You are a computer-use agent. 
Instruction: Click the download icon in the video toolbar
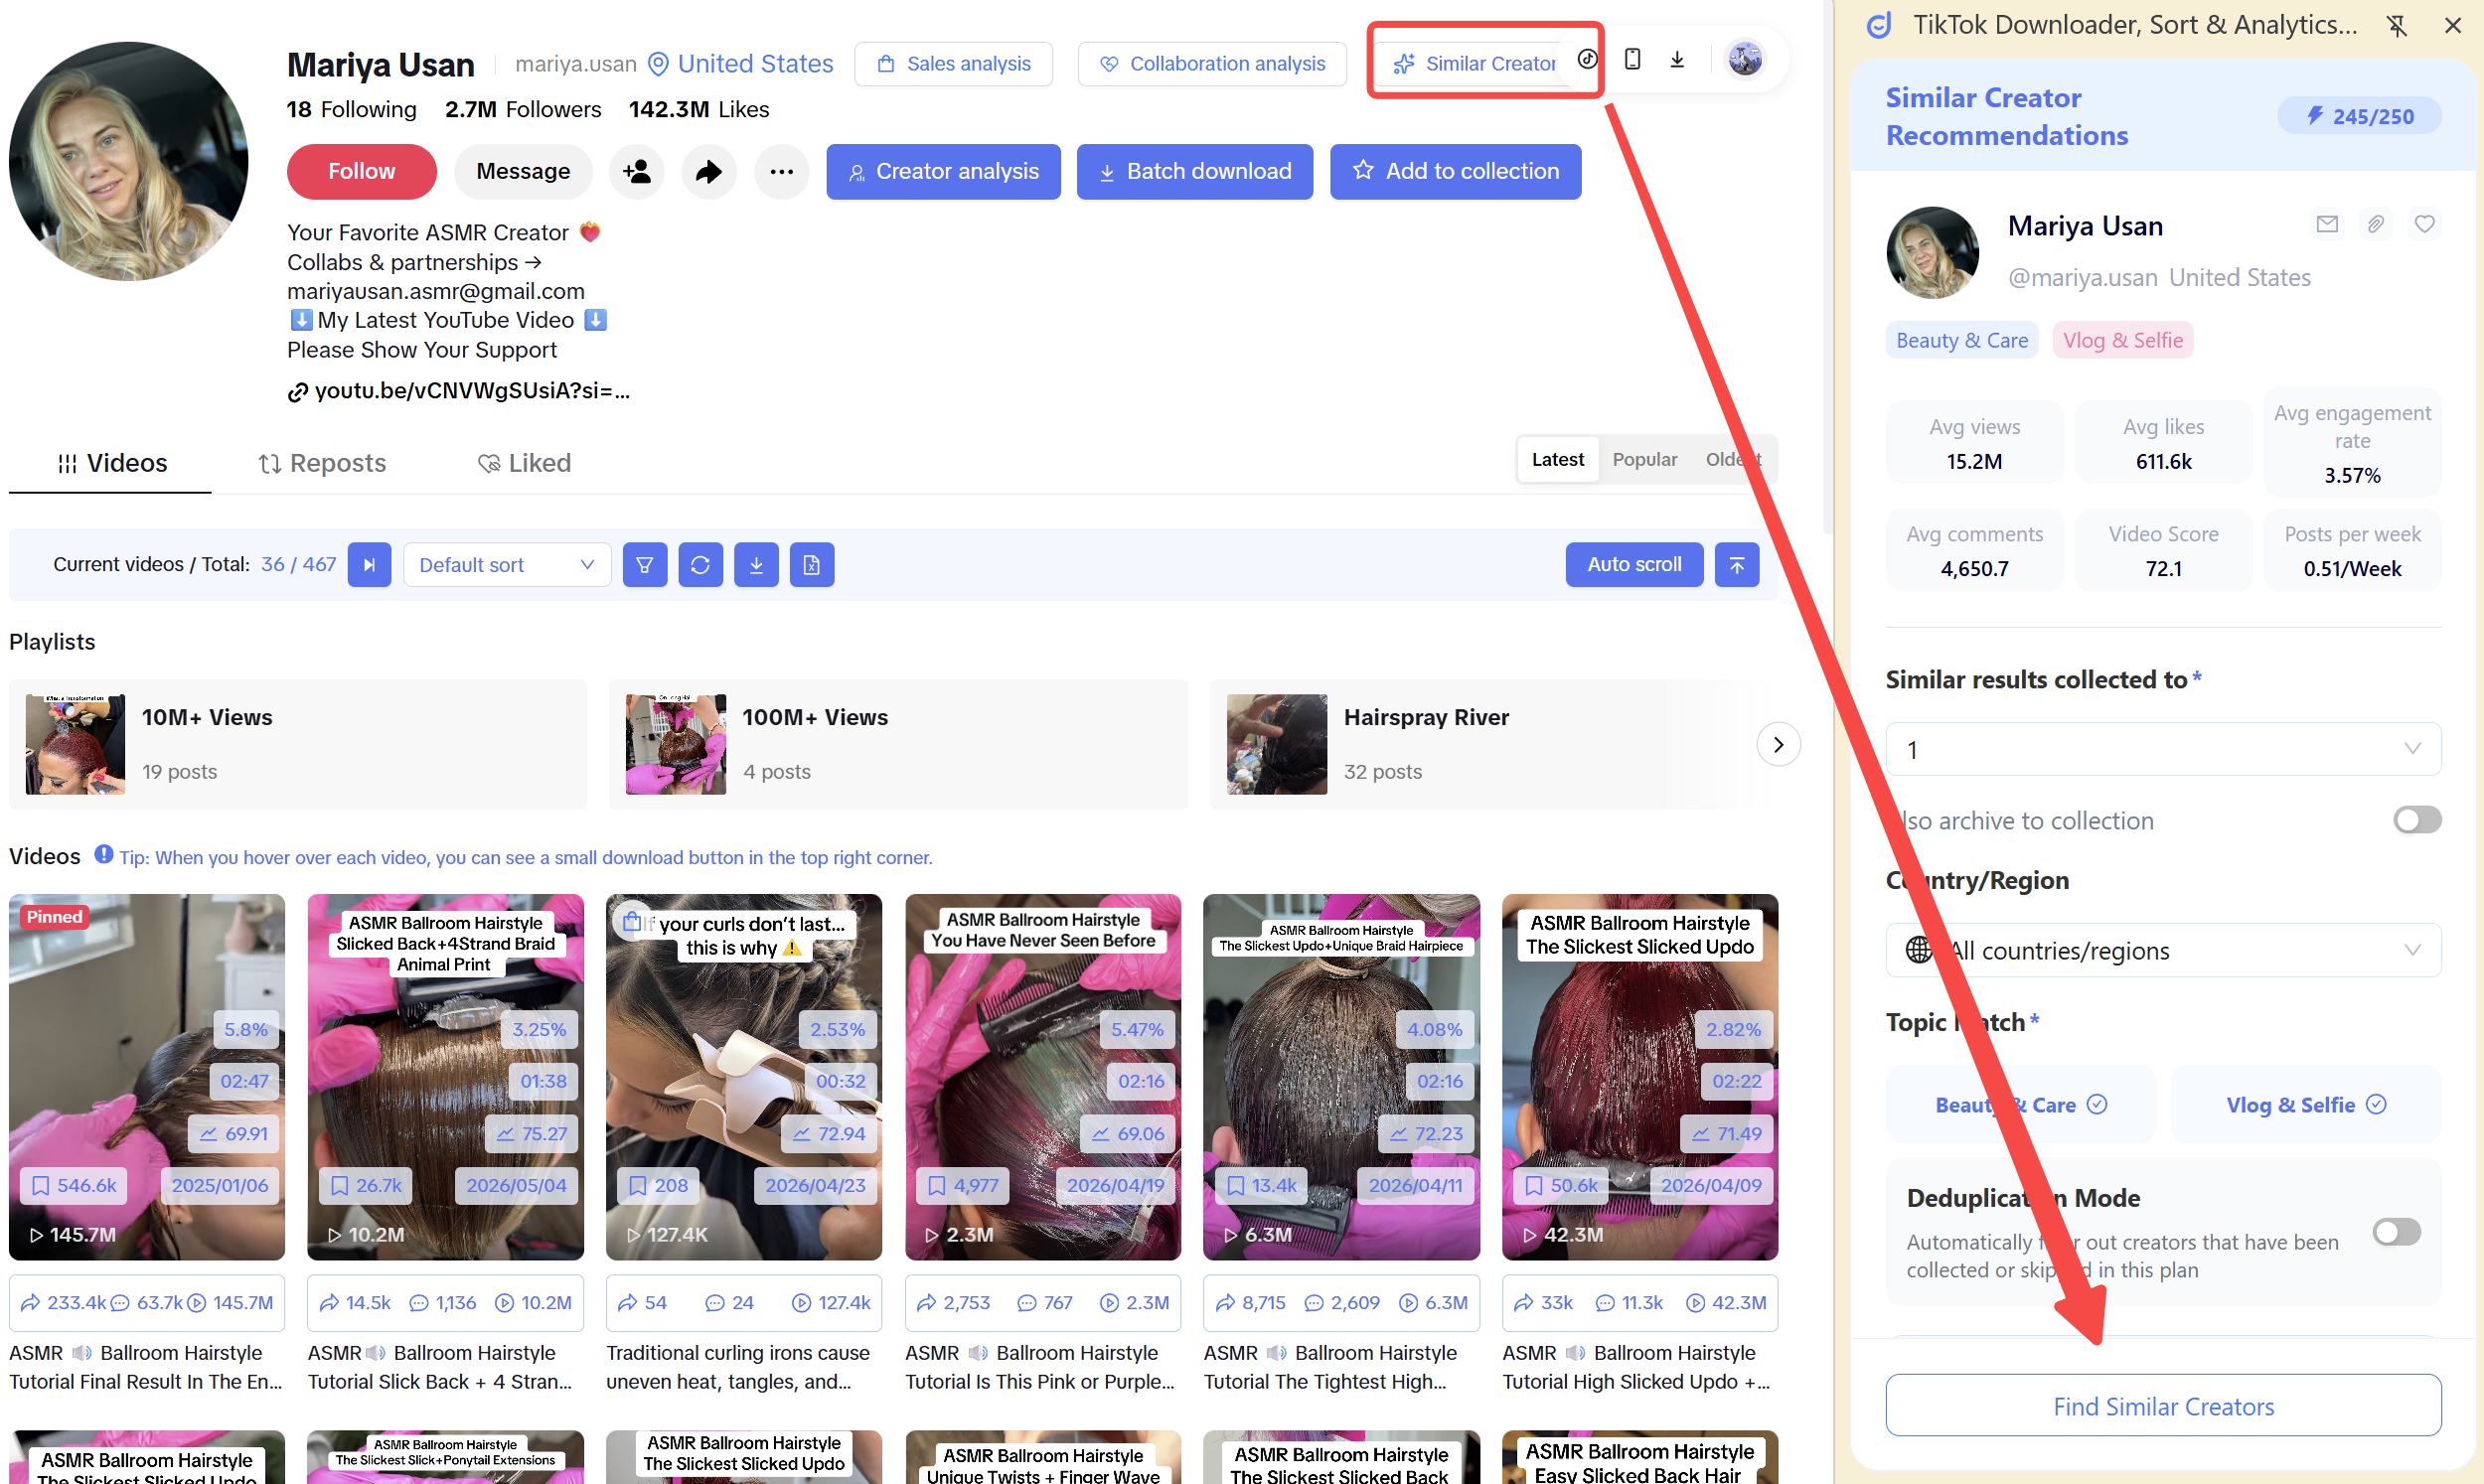[x=756, y=565]
